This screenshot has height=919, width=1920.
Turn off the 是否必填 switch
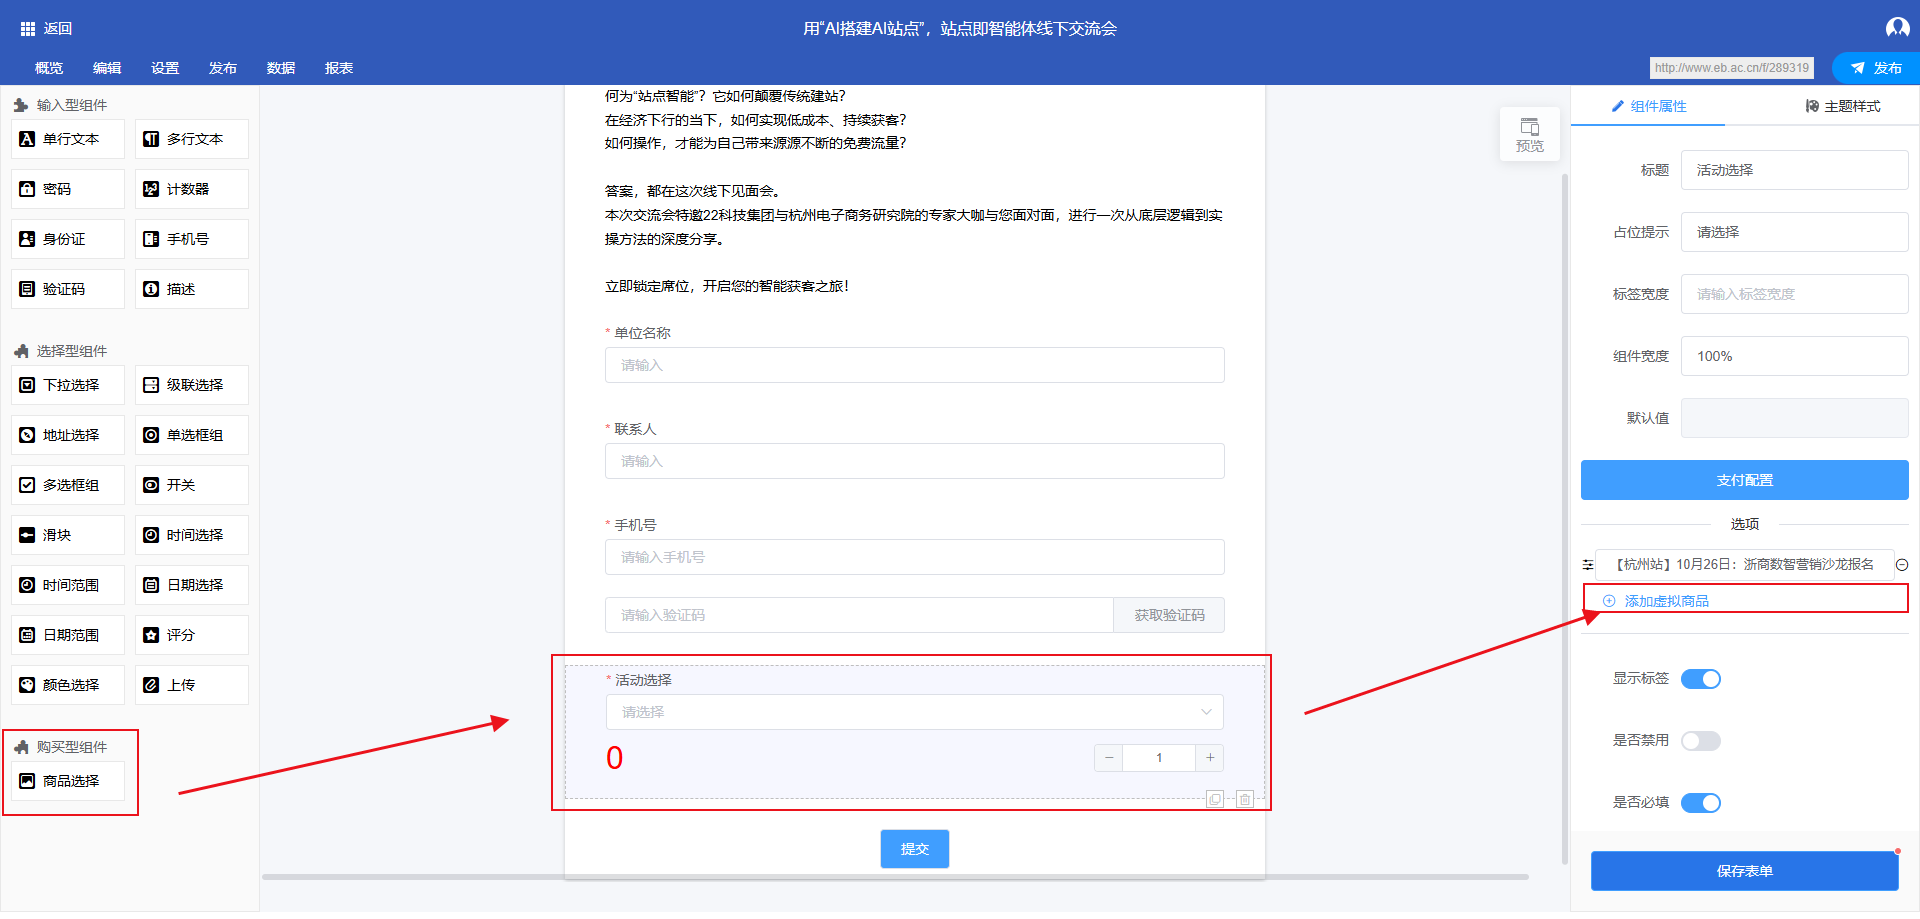pos(1700,803)
